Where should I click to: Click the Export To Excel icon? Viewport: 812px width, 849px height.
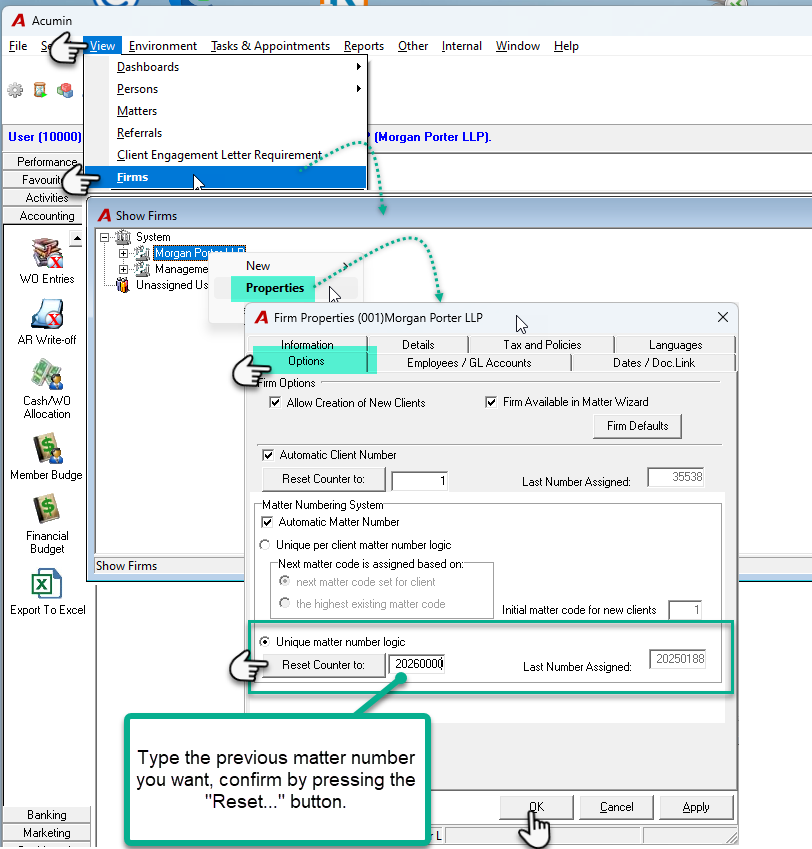point(47,584)
